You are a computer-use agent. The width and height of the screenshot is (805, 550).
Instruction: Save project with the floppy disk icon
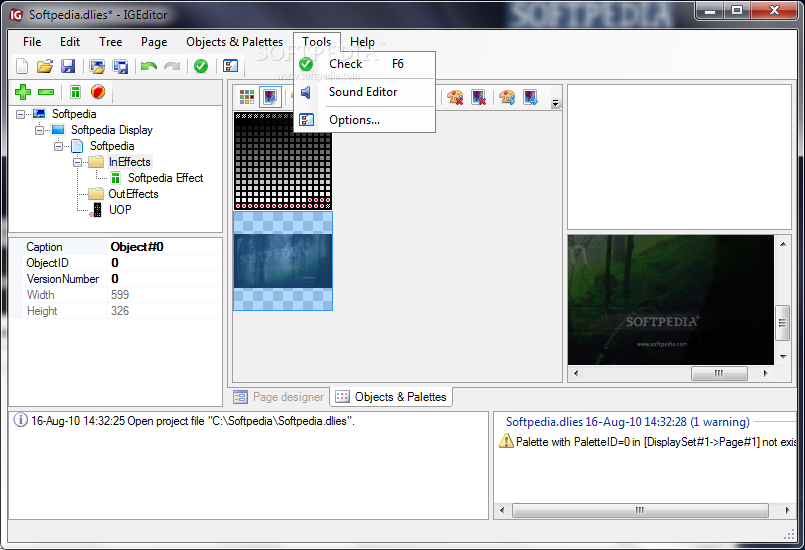[x=68, y=66]
